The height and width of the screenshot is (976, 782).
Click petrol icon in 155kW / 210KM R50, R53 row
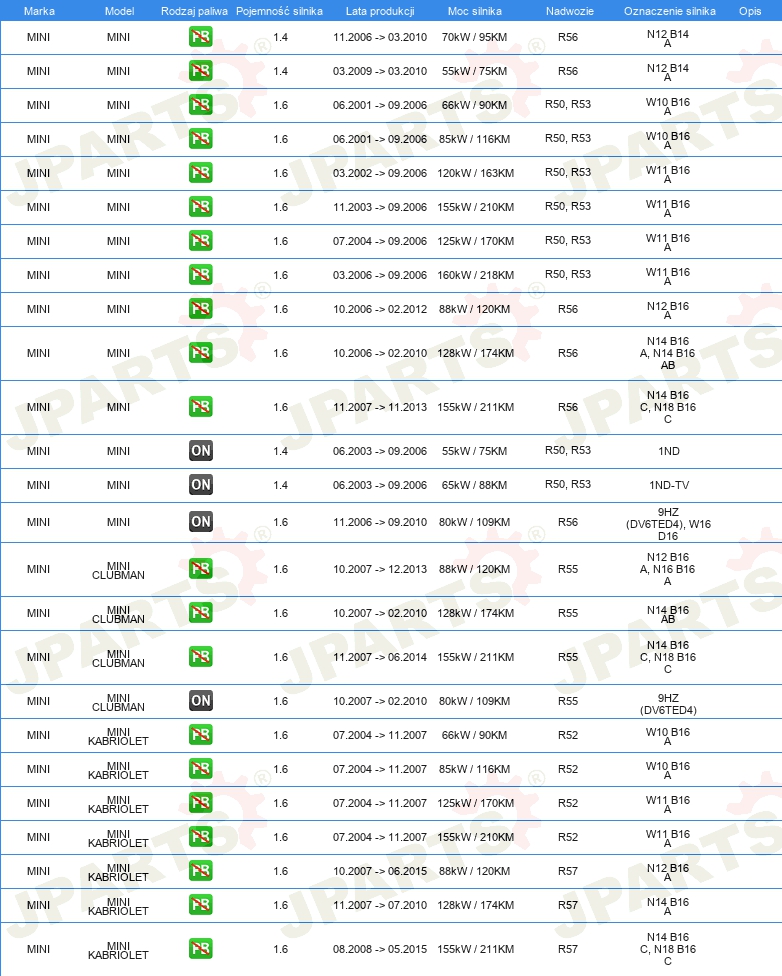[x=200, y=207]
